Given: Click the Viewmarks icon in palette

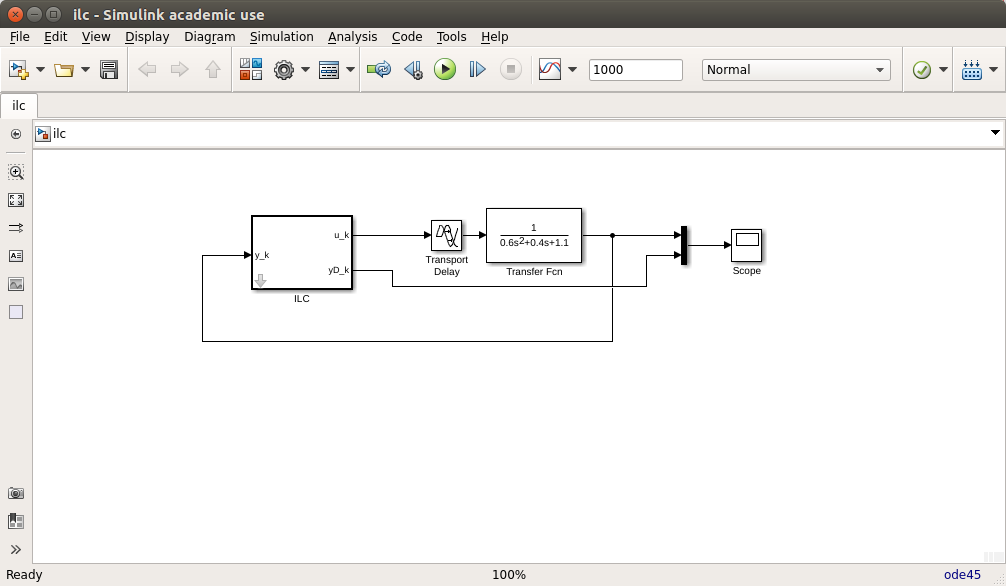Looking at the screenshot, I should point(16,521).
